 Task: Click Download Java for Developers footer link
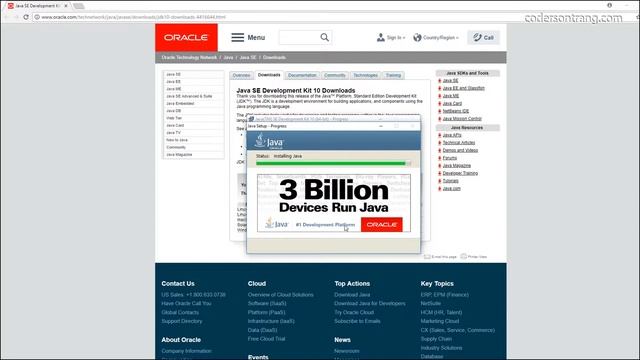(x=370, y=303)
